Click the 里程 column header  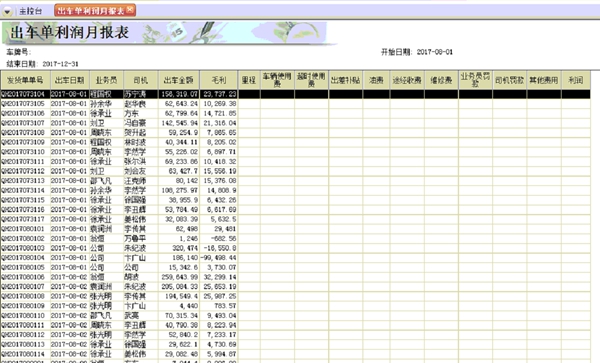pyautogui.click(x=249, y=80)
